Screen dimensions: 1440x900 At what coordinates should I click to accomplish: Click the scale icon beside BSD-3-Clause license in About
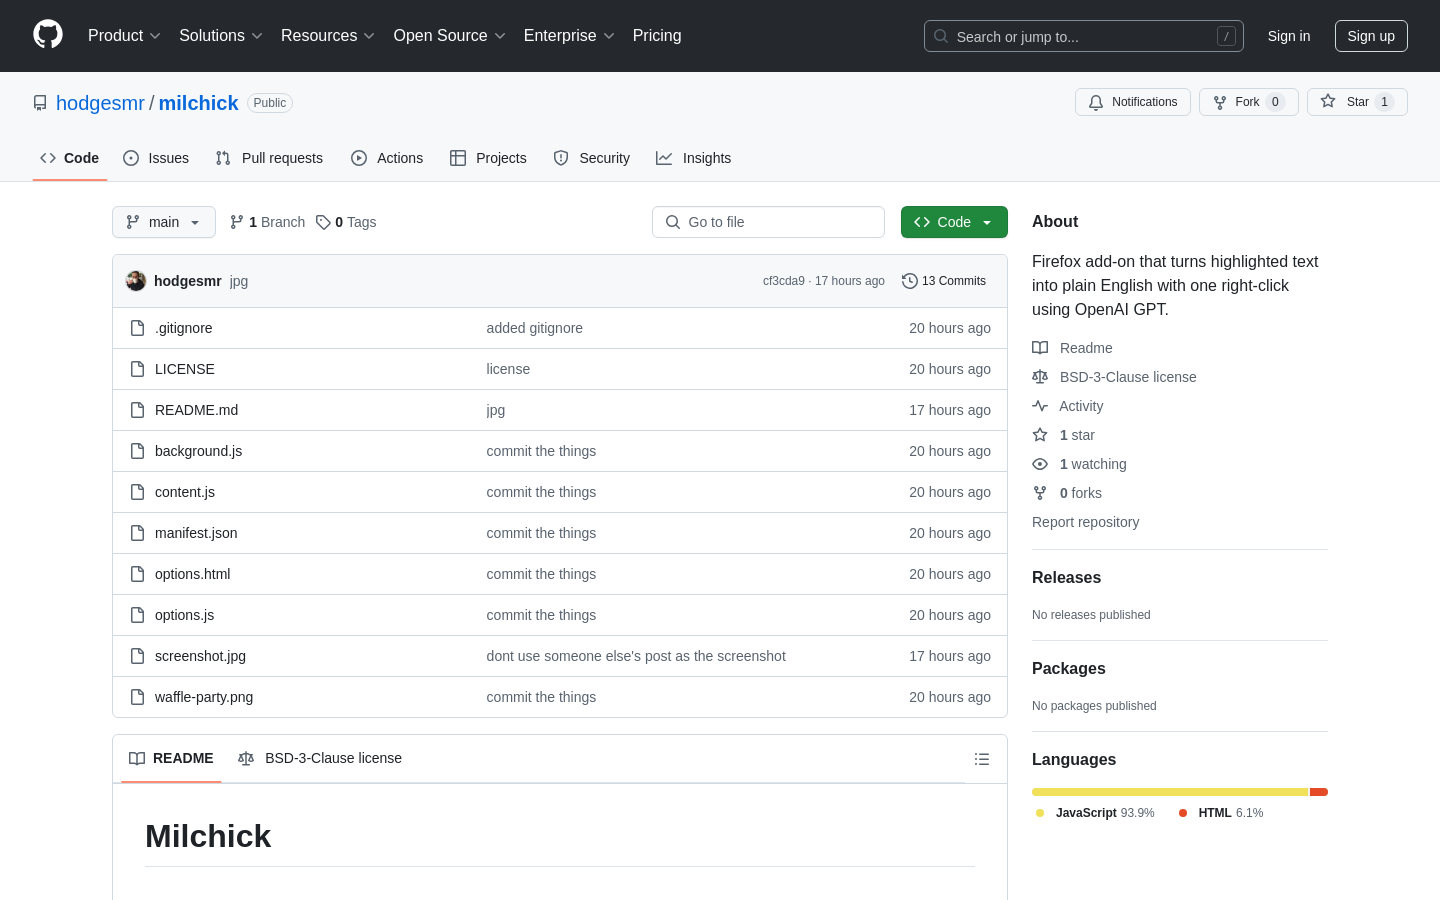point(1040,377)
